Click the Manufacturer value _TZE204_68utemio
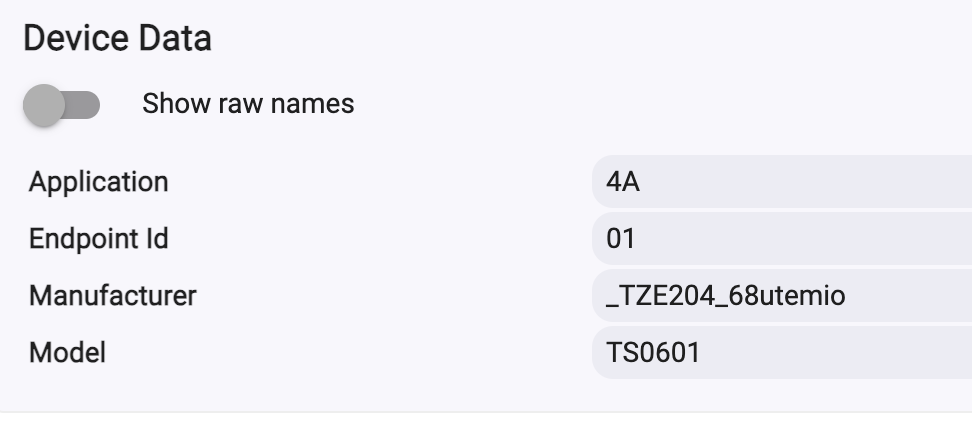Screen dimensions: 972x426 pos(725,296)
